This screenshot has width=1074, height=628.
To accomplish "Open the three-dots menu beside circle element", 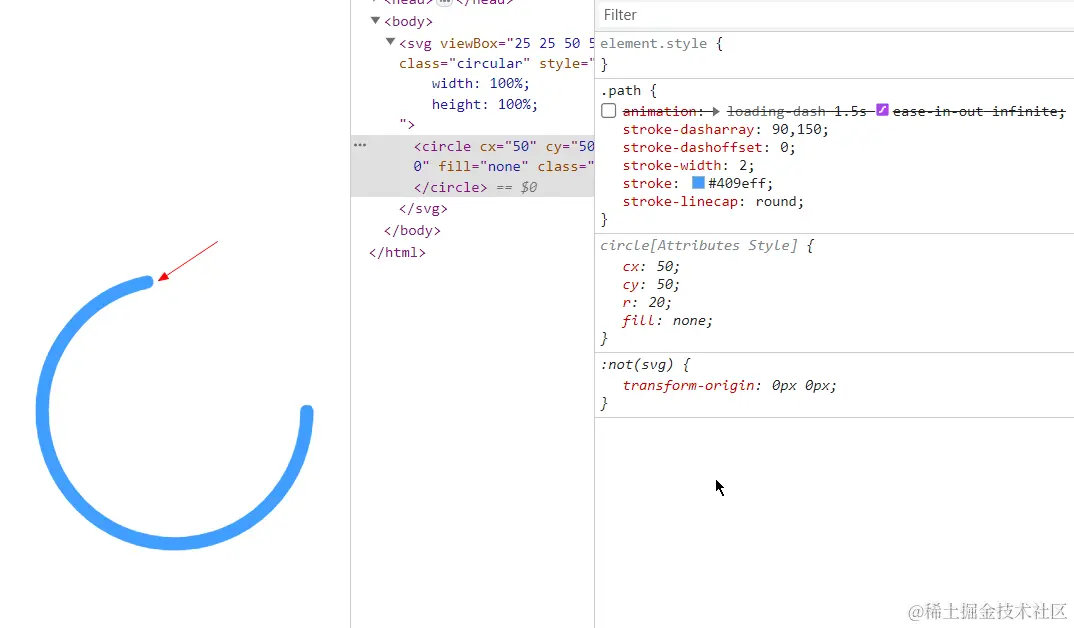I will pos(360,145).
